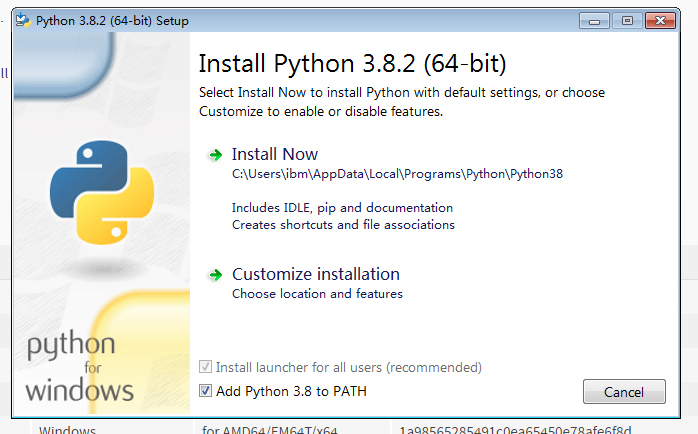The image size is (698, 434).
Task: Click the green arrow beside Install Now
Action: tap(214, 155)
